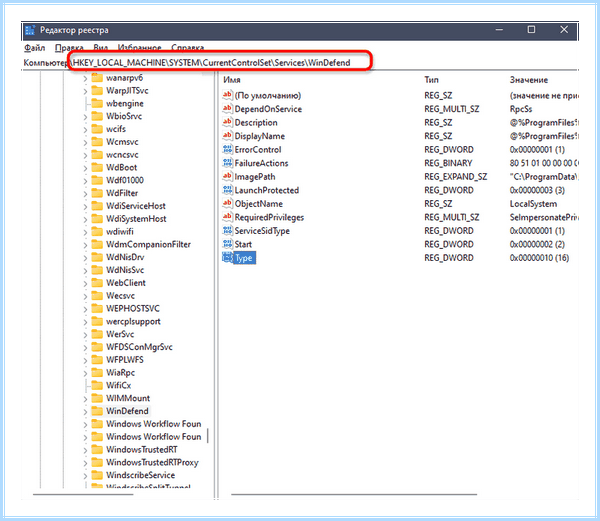Image resolution: width=600 pixels, height=521 pixels.
Task: Click the RpcSs value text
Action: (x=521, y=109)
